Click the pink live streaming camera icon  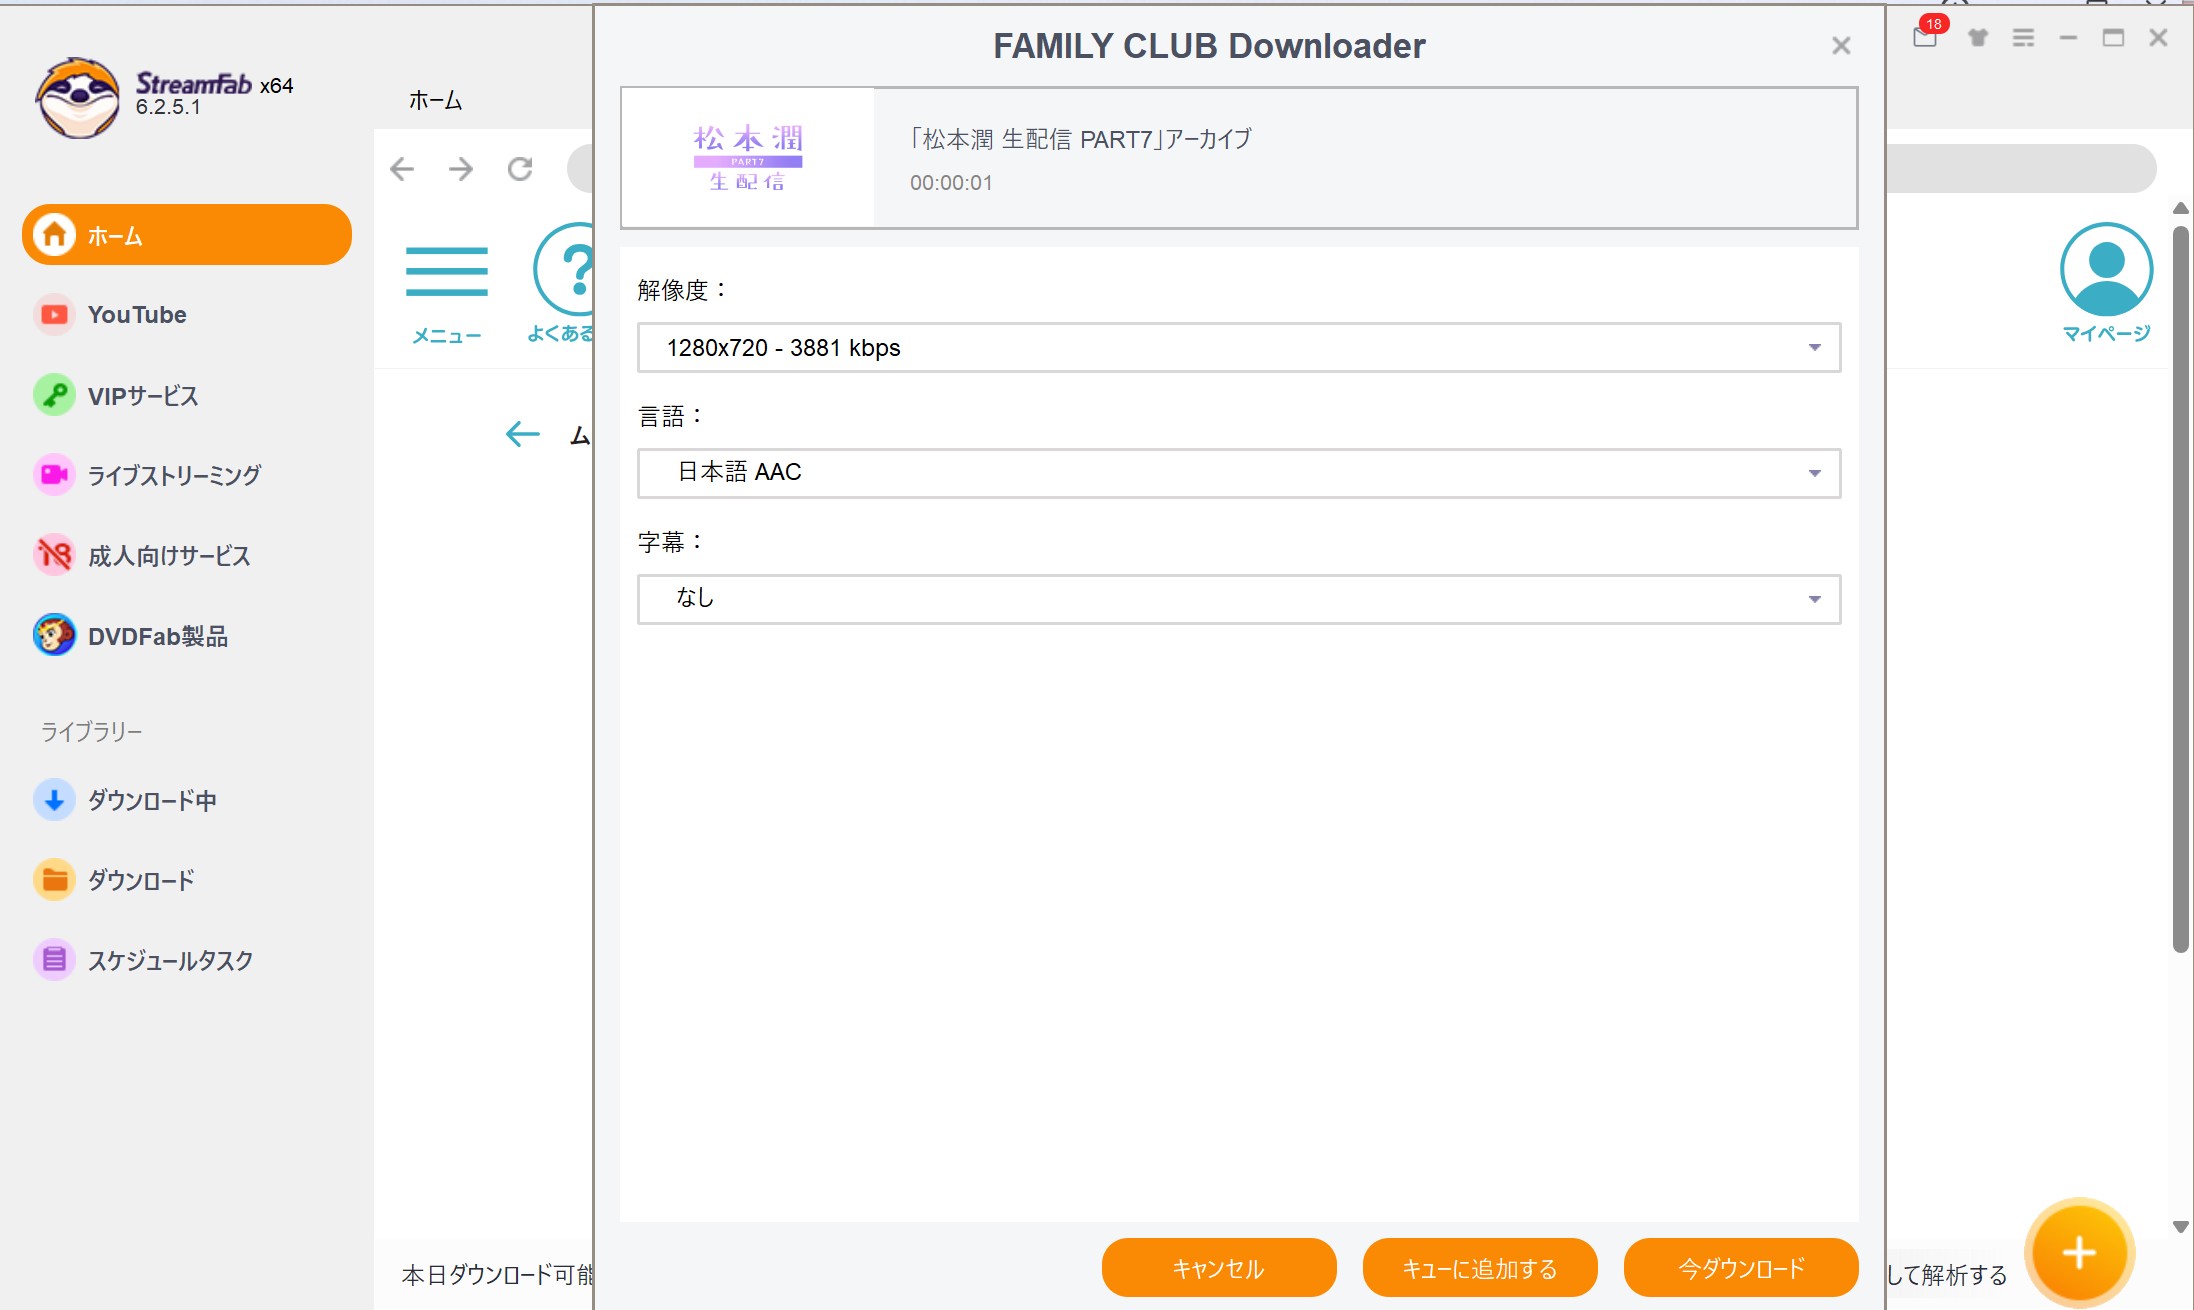click(54, 475)
